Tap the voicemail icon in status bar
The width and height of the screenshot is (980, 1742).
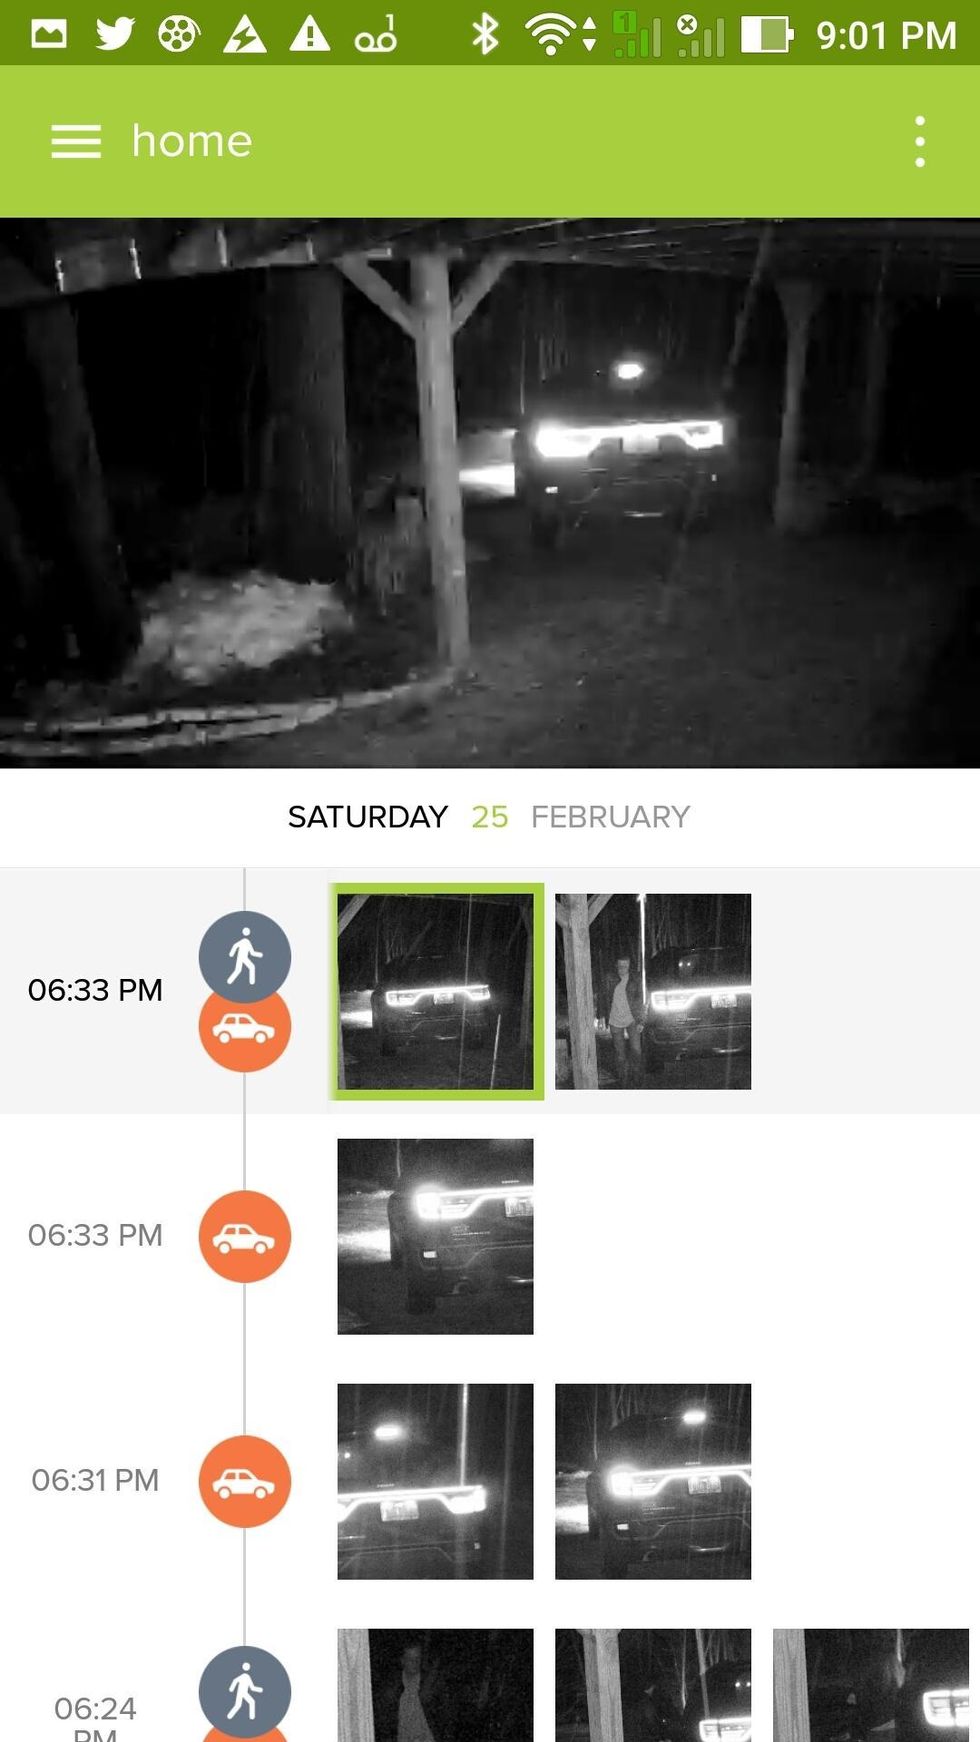coord(376,34)
